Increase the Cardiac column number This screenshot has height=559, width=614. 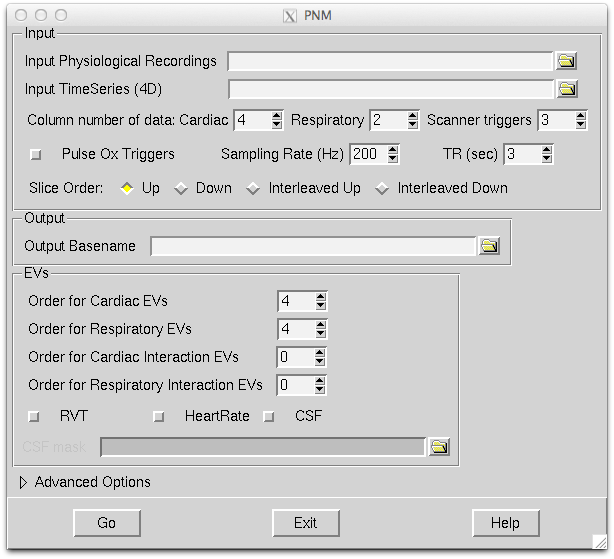(277, 116)
